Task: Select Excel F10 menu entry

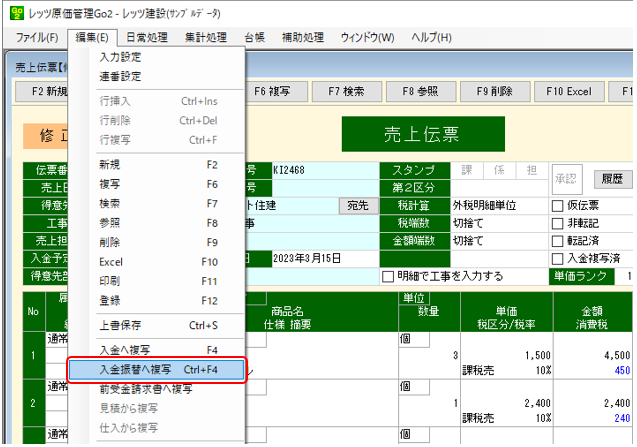Action: [158, 262]
